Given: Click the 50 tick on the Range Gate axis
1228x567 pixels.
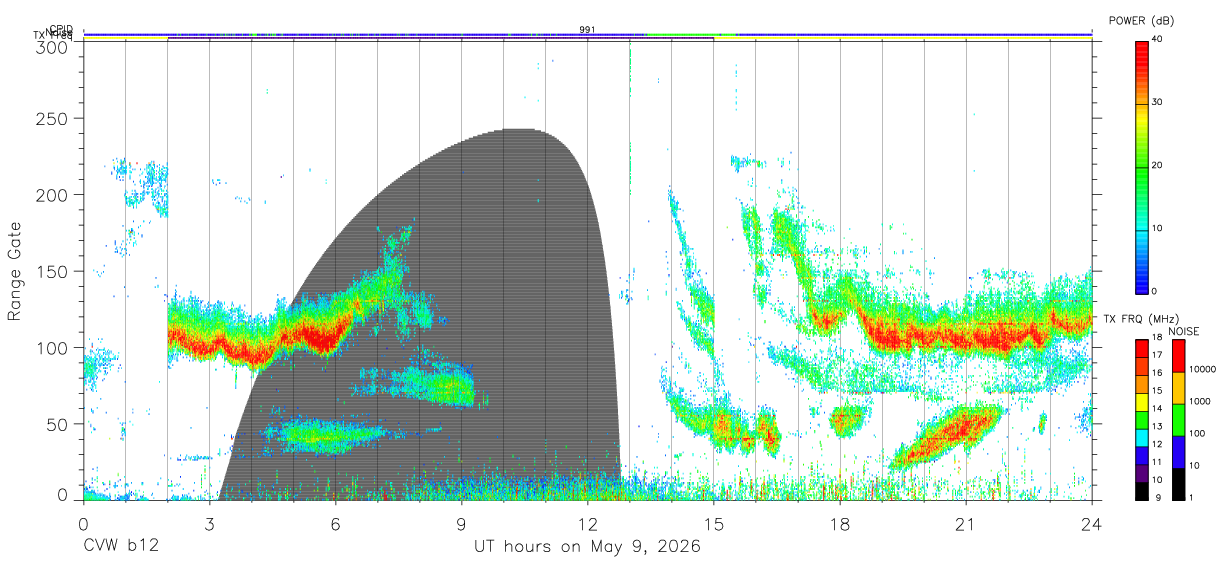Looking at the screenshot, I should click(x=57, y=424).
